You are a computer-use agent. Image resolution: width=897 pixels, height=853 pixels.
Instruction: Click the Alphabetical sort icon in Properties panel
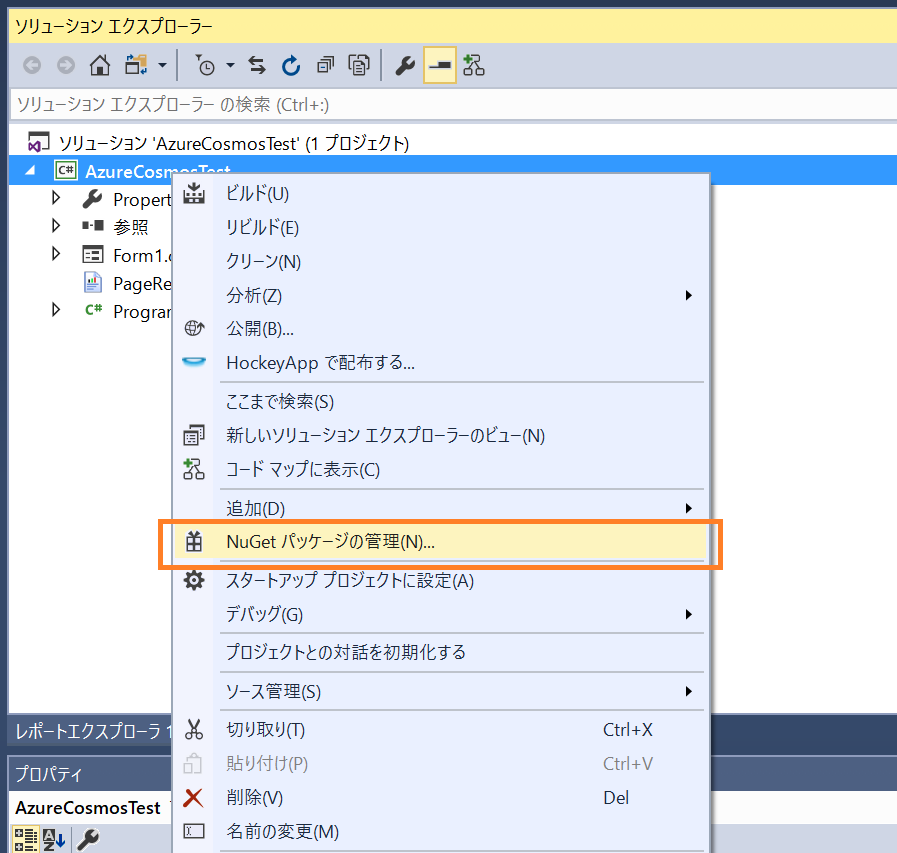[54, 840]
